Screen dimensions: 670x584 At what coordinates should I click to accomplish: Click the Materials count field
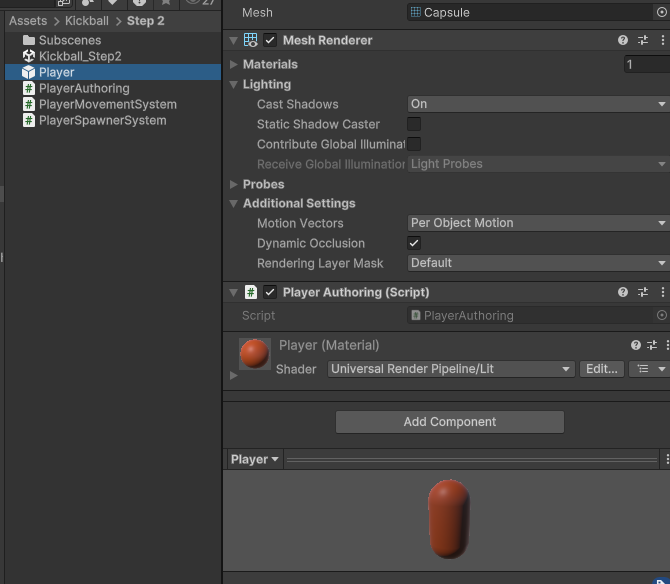[x=647, y=65]
